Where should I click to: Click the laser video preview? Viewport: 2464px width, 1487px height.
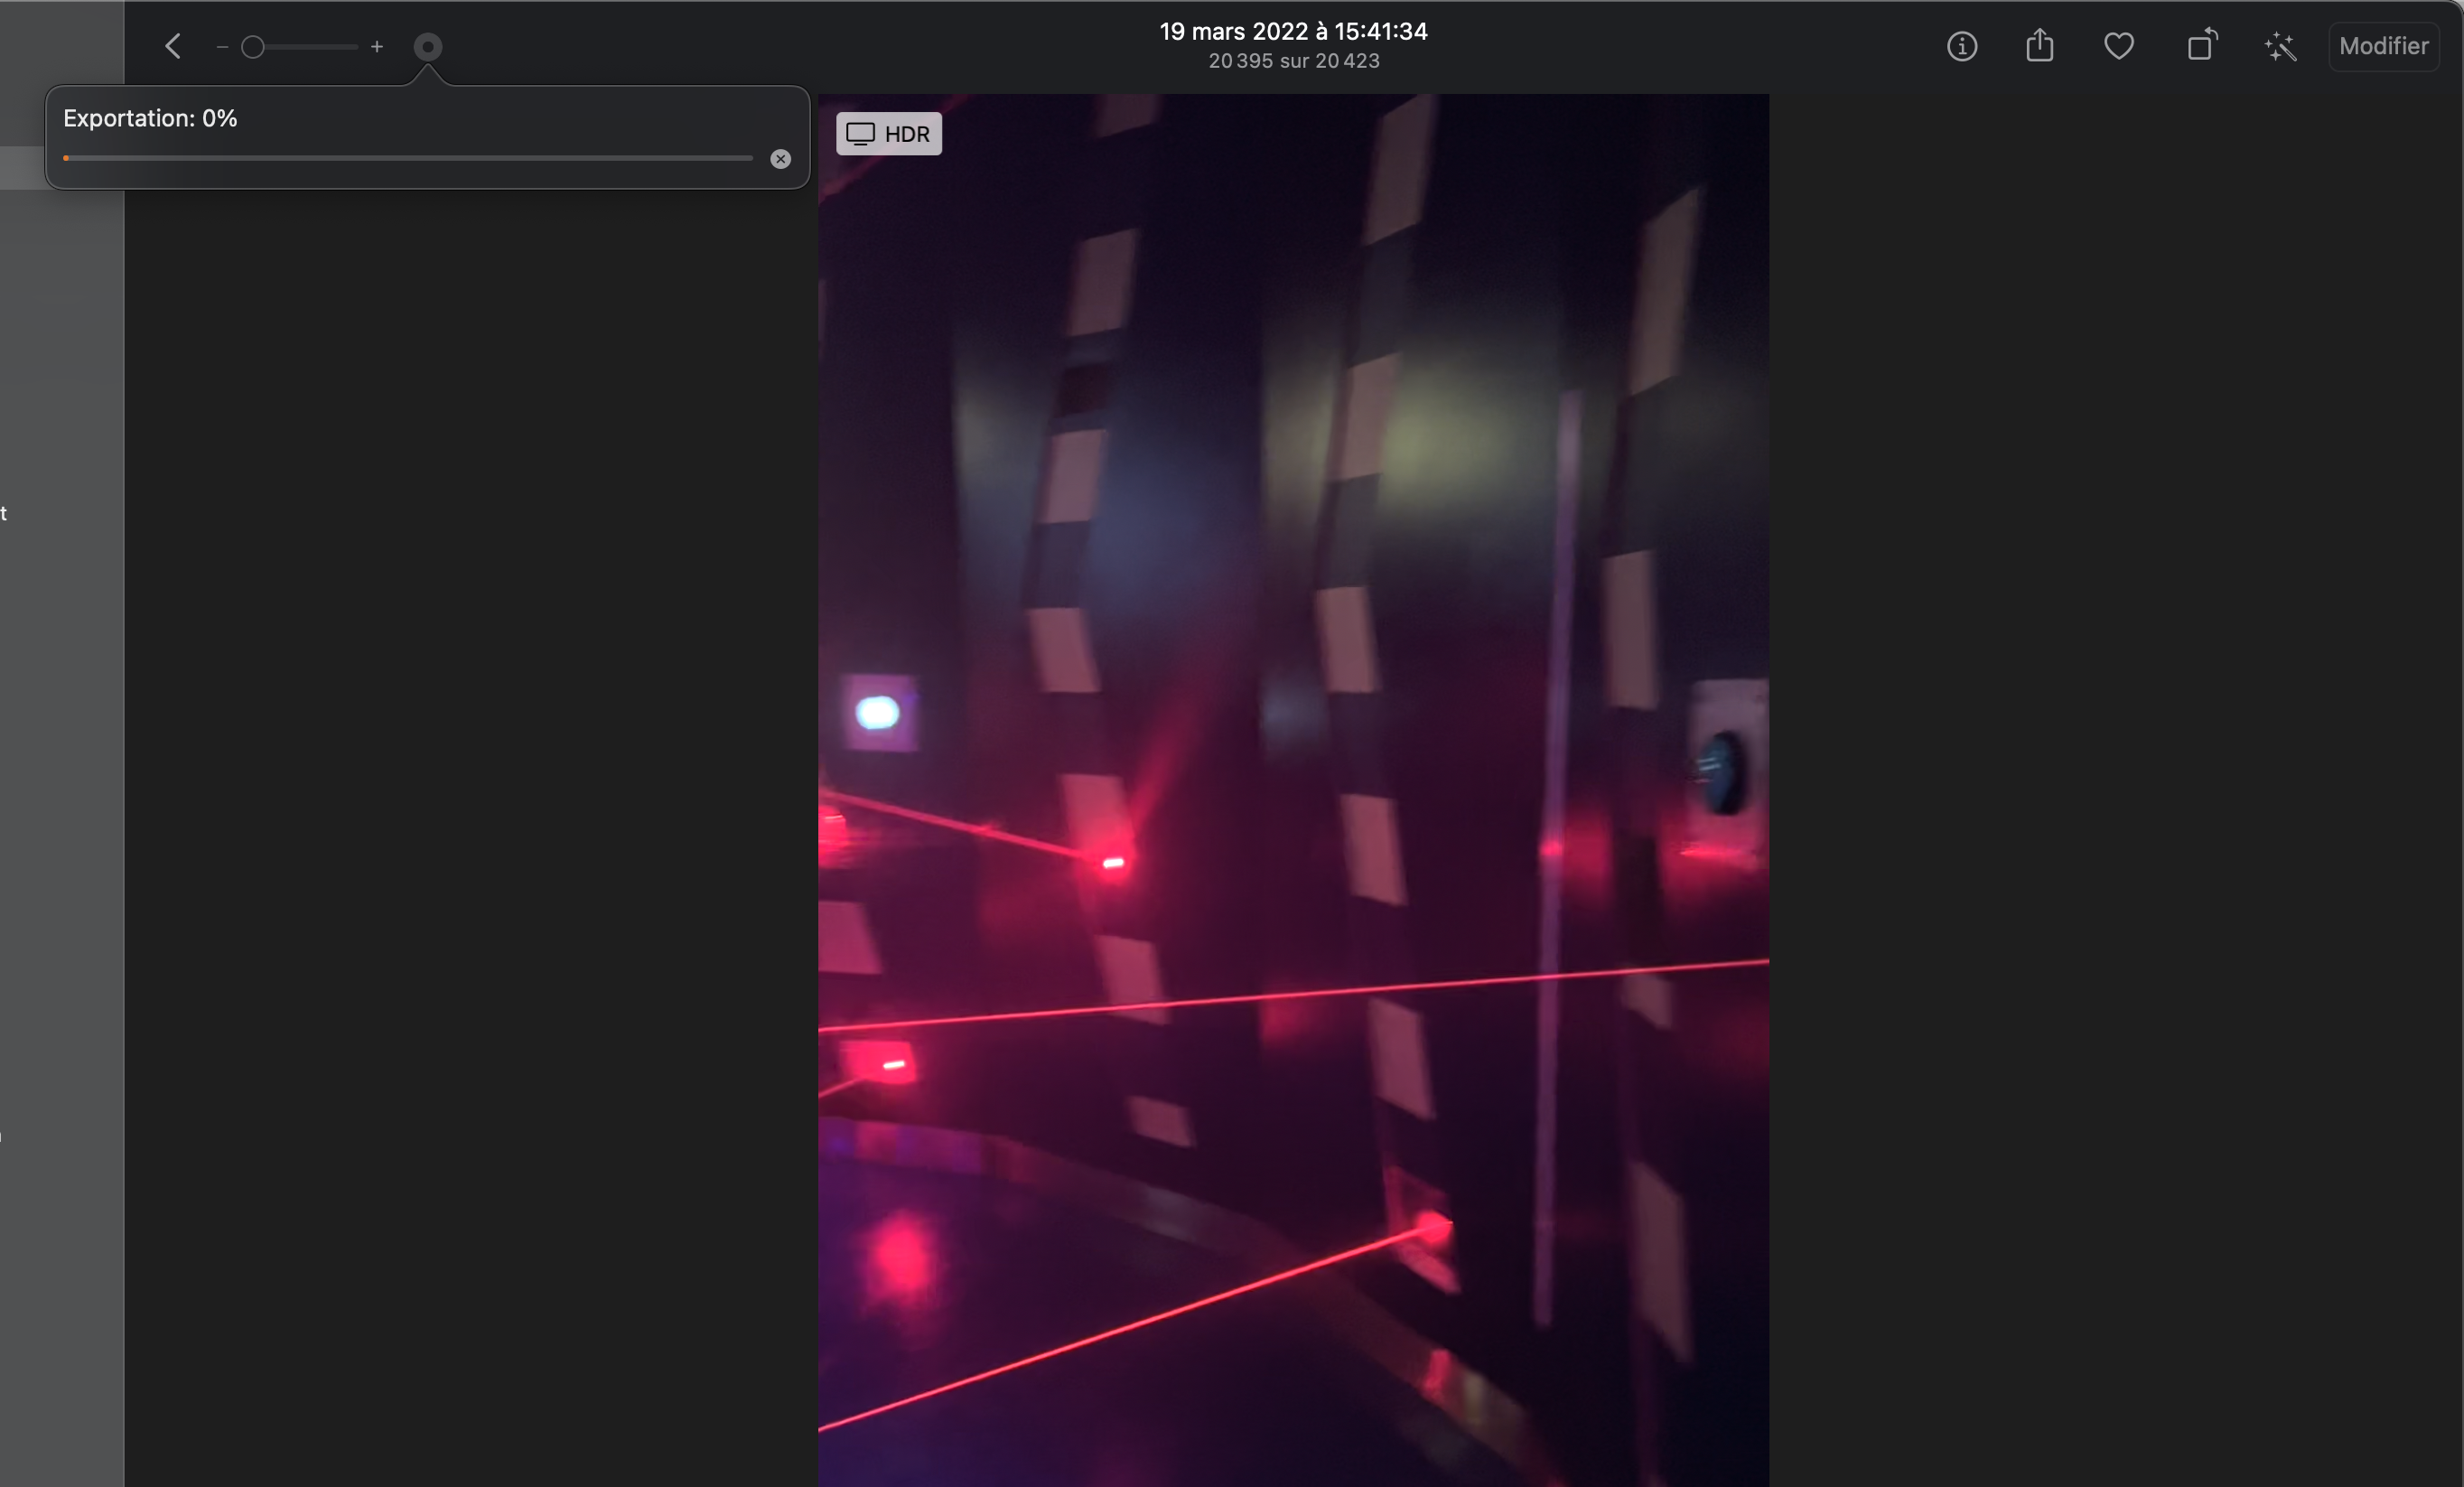coord(1293,790)
